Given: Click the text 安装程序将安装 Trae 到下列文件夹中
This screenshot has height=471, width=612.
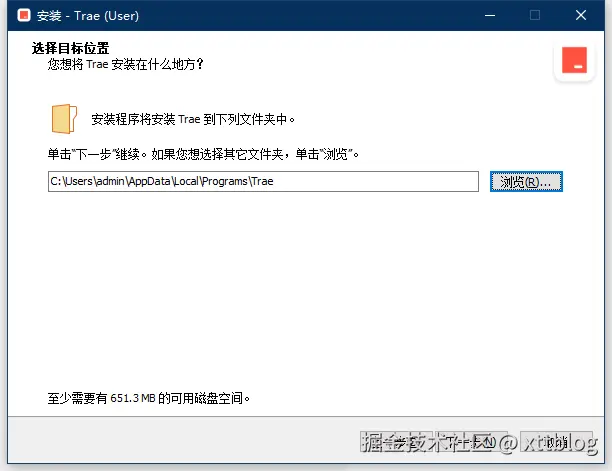Looking at the screenshot, I should point(193,119).
